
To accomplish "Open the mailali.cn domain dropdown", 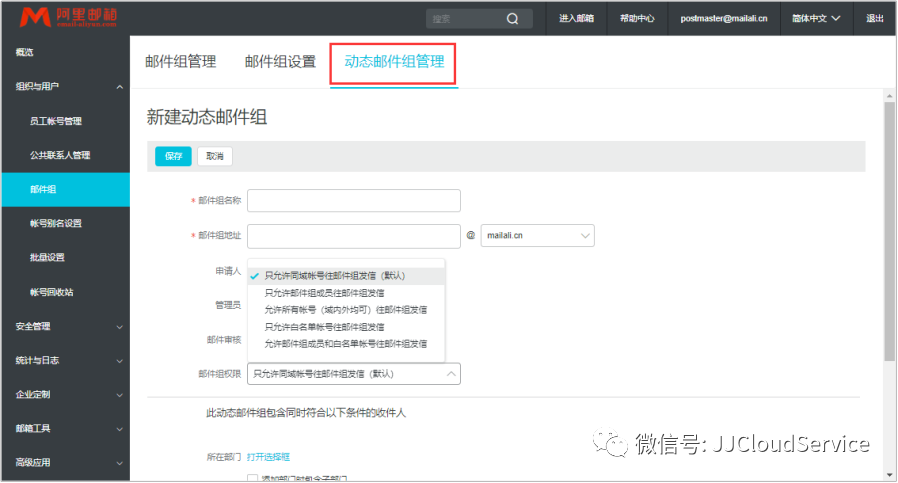I will pyautogui.click(x=537, y=235).
